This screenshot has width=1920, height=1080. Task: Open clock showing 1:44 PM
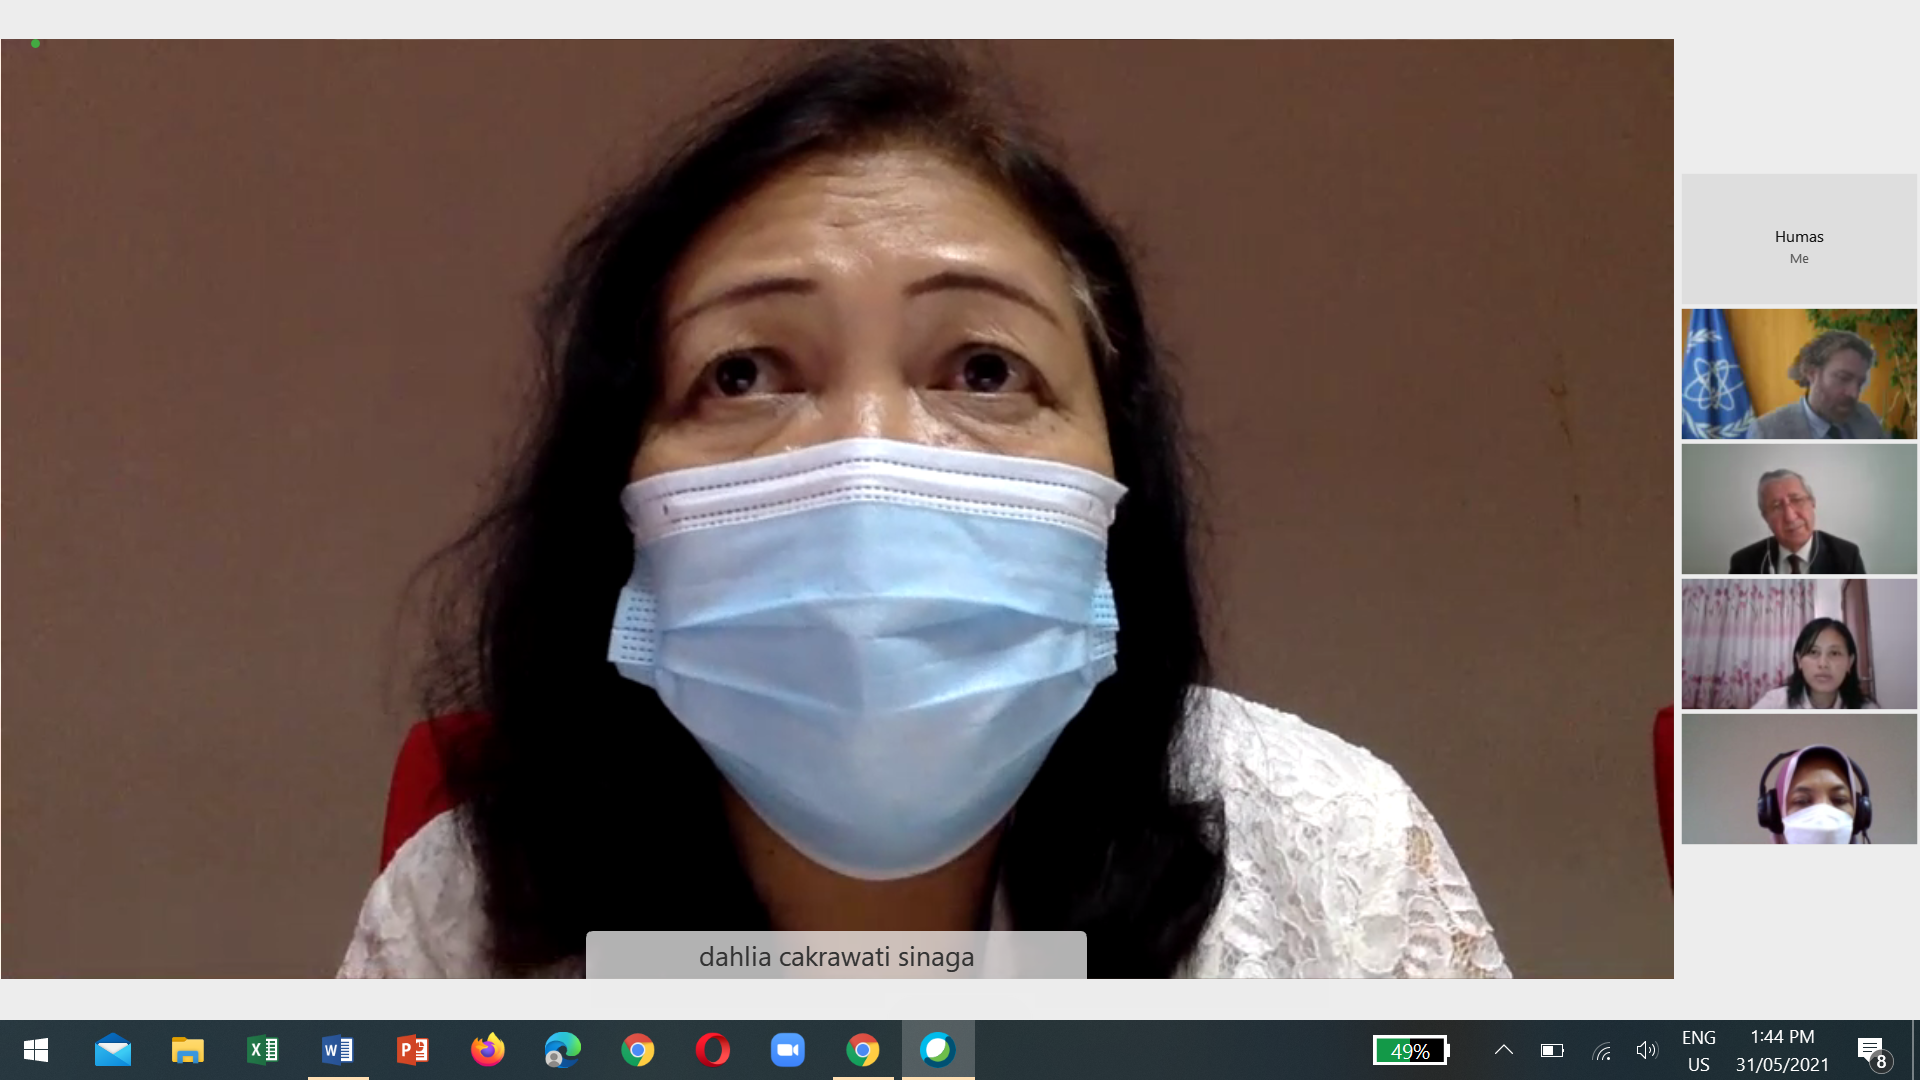[1782, 1051]
